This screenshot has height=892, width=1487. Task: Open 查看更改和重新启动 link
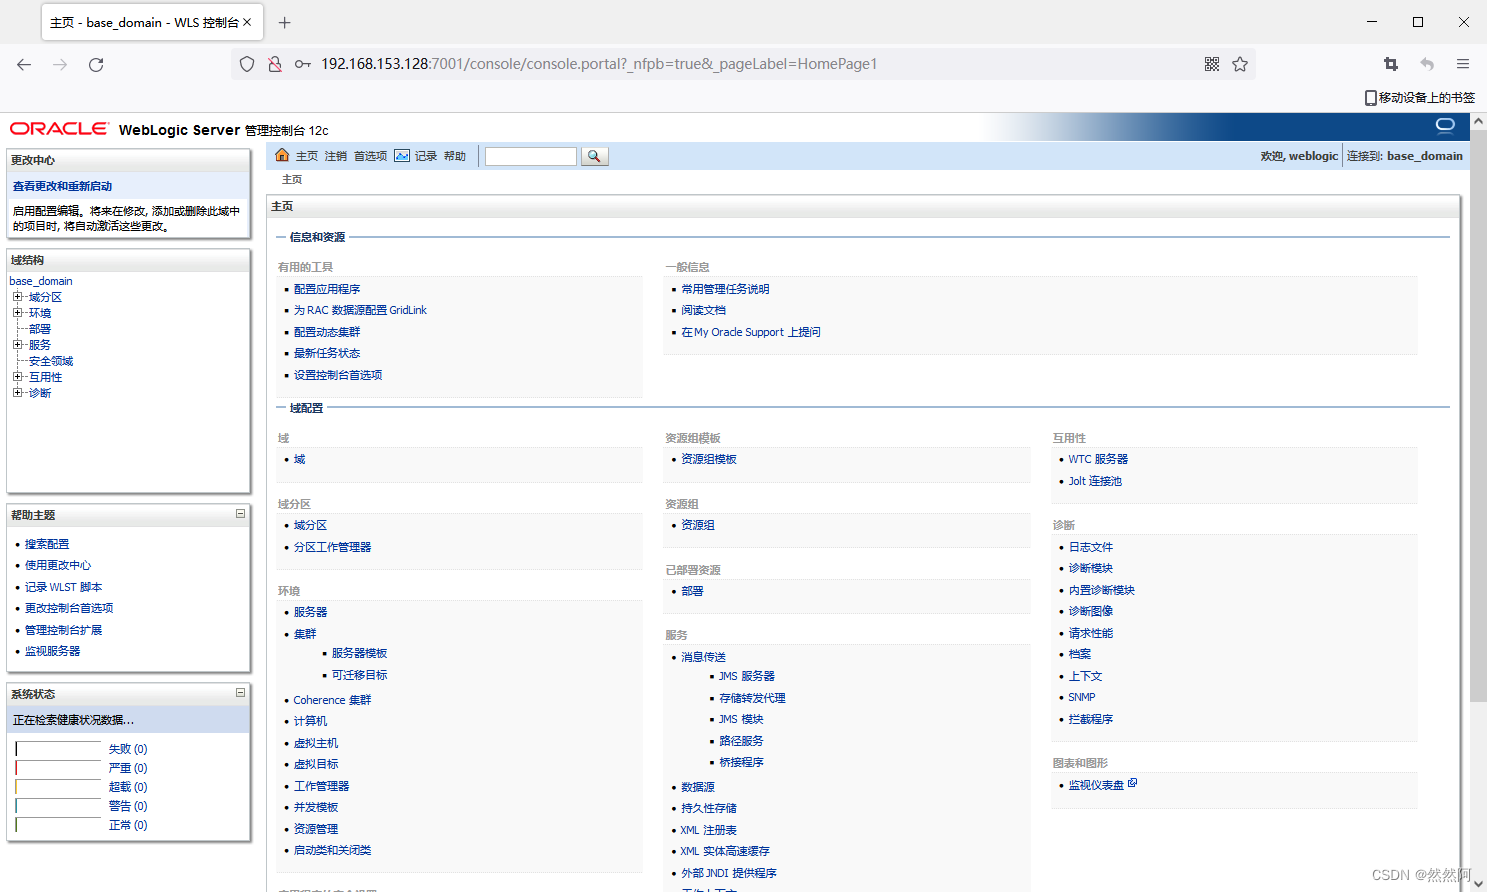(x=62, y=186)
